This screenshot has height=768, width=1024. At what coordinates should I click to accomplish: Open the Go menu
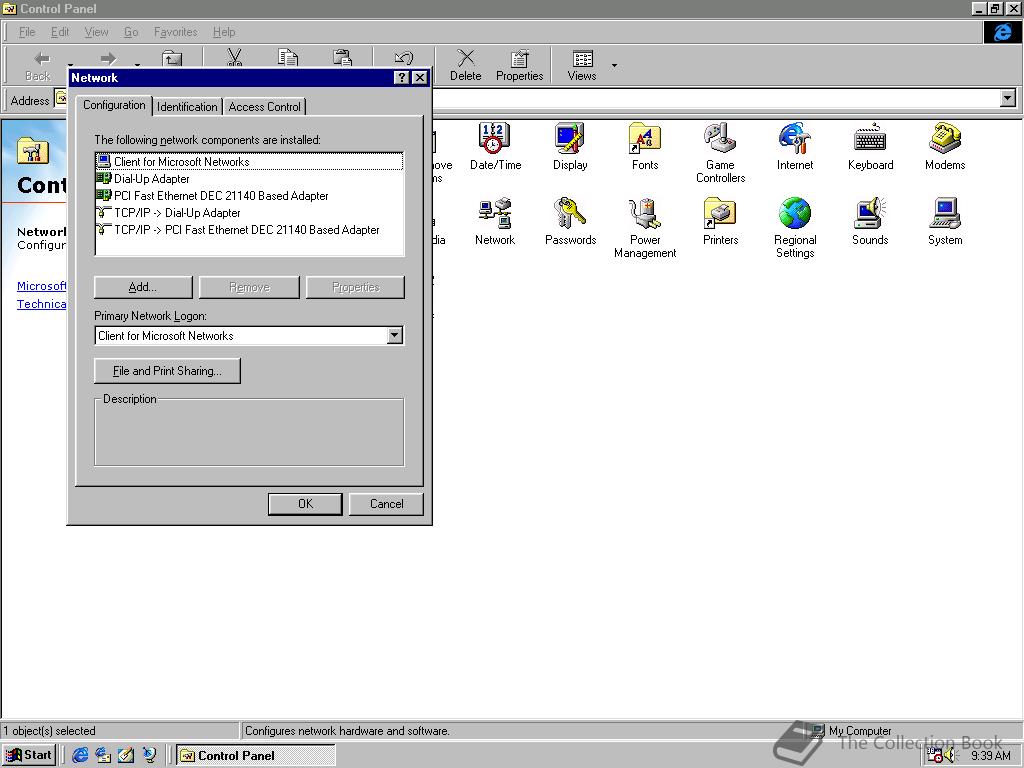pyautogui.click(x=131, y=32)
